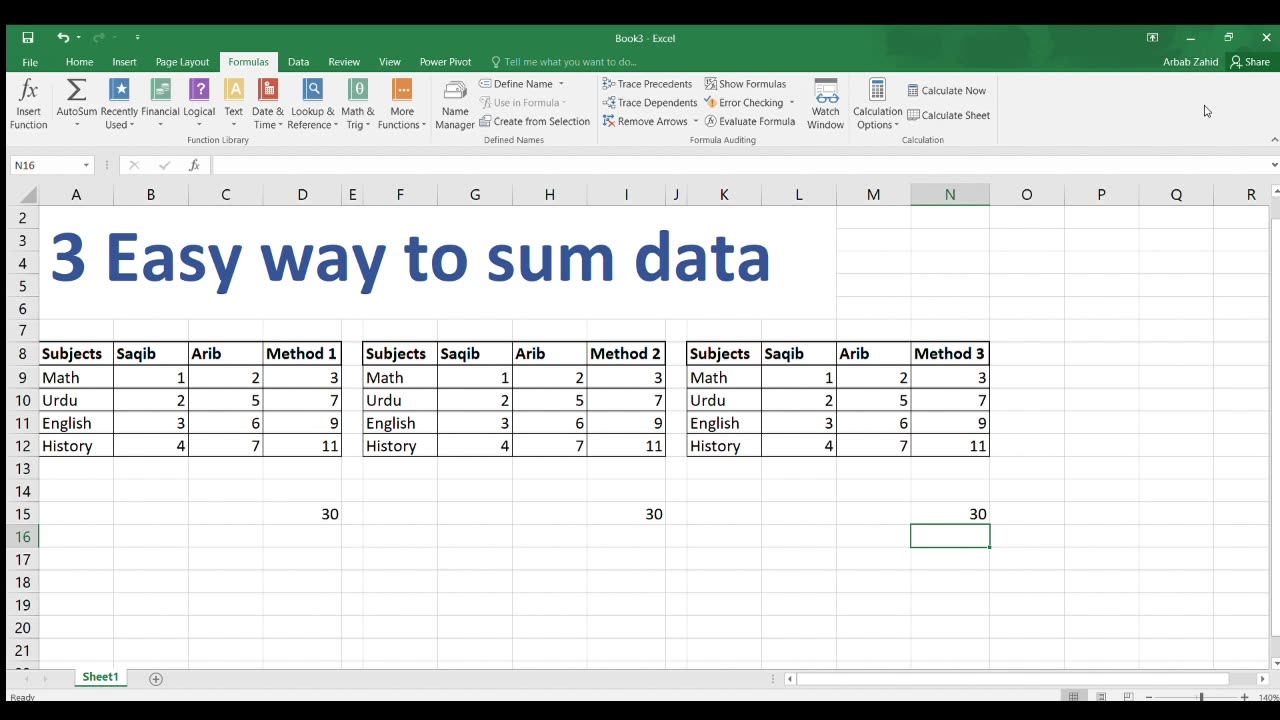The height and width of the screenshot is (720, 1280).
Task: Switch to the Review tab
Action: pyautogui.click(x=344, y=62)
